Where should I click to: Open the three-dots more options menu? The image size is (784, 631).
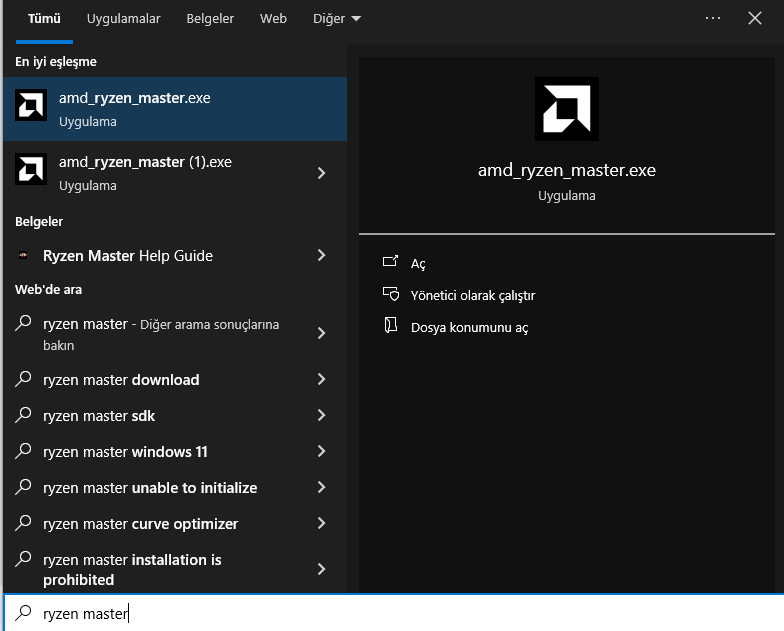tap(713, 18)
